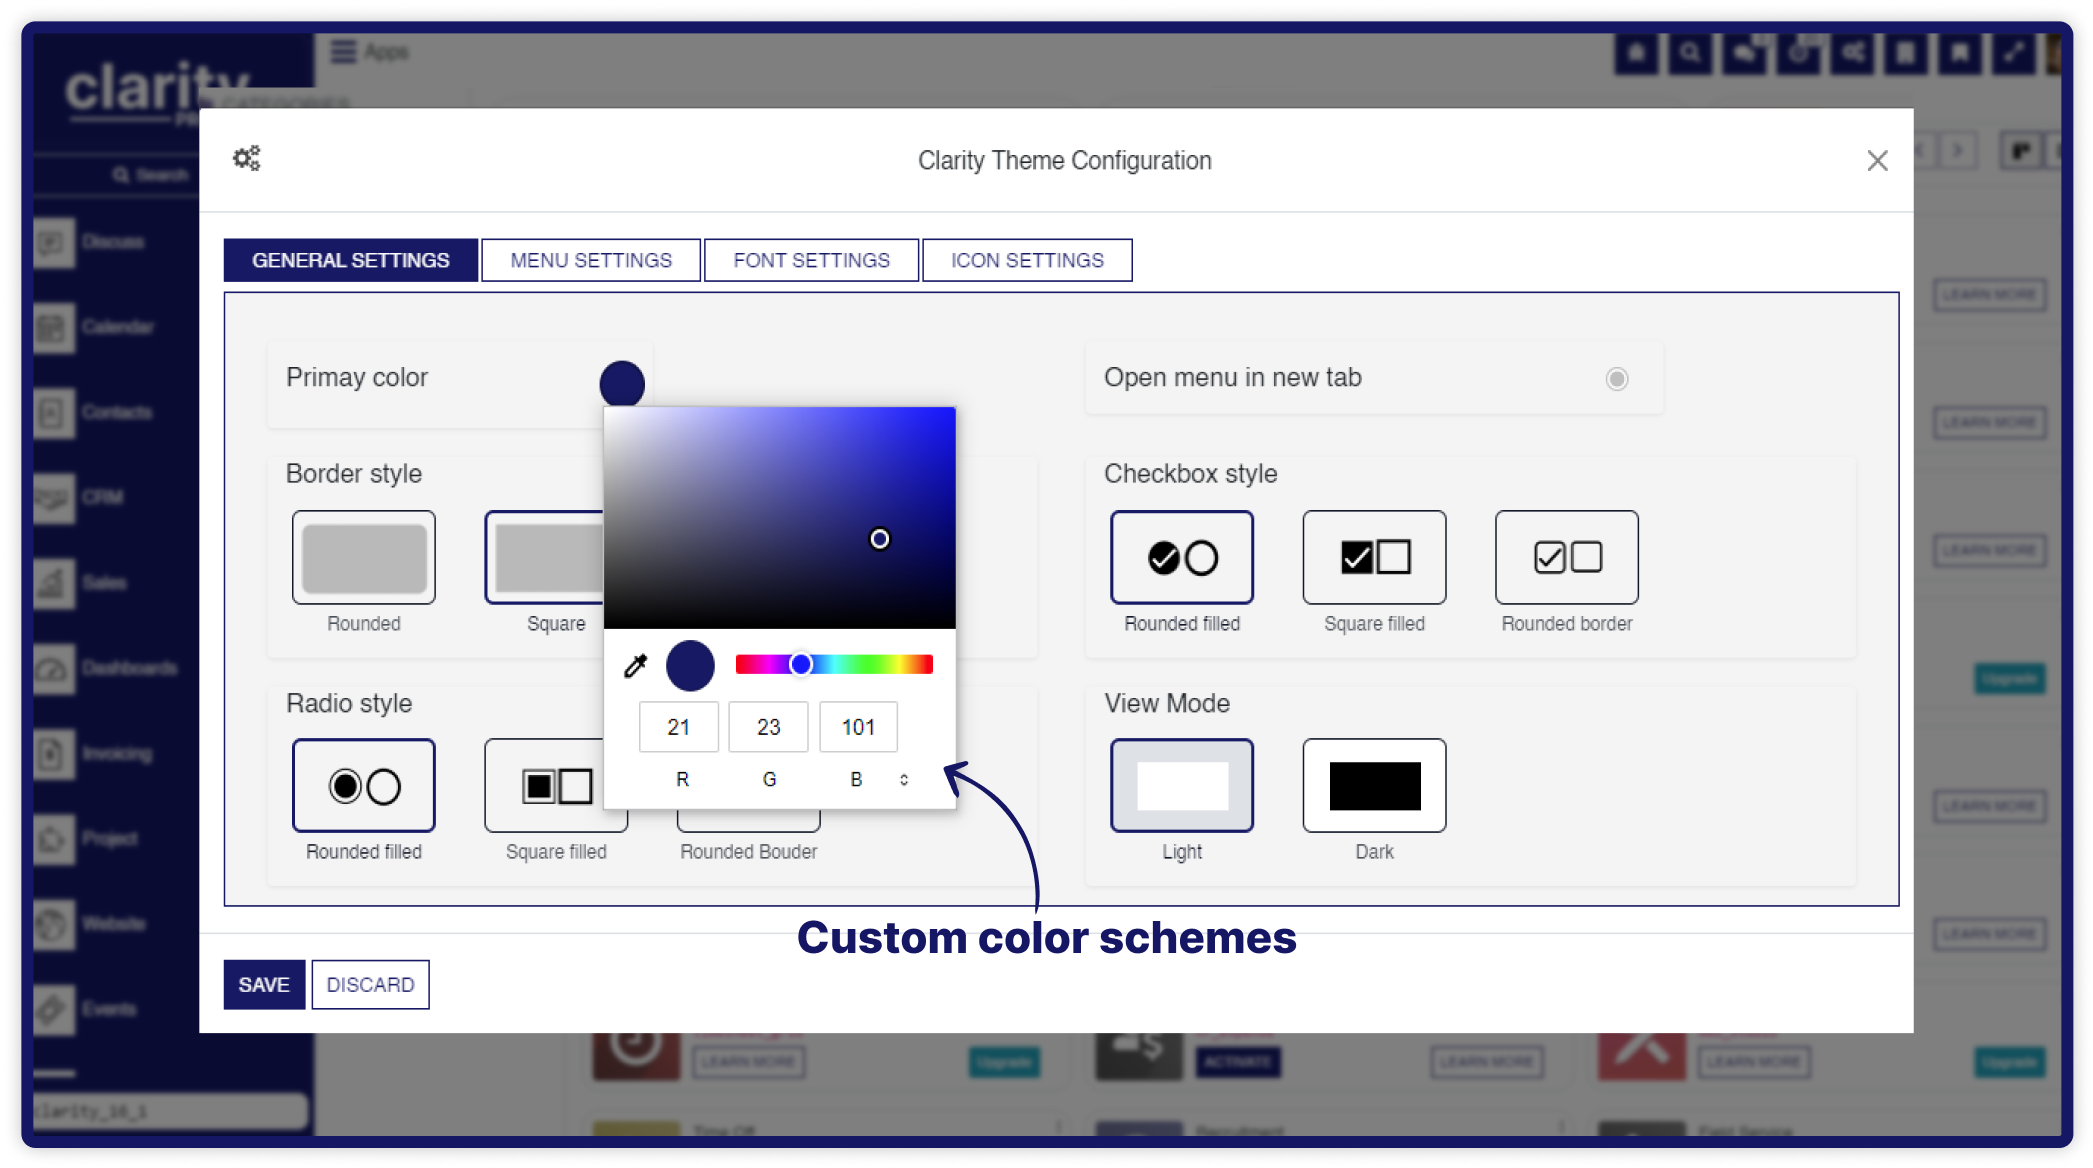2093x1168 pixels.
Task: Click the bookmark icon in top toolbar
Action: [1960, 53]
